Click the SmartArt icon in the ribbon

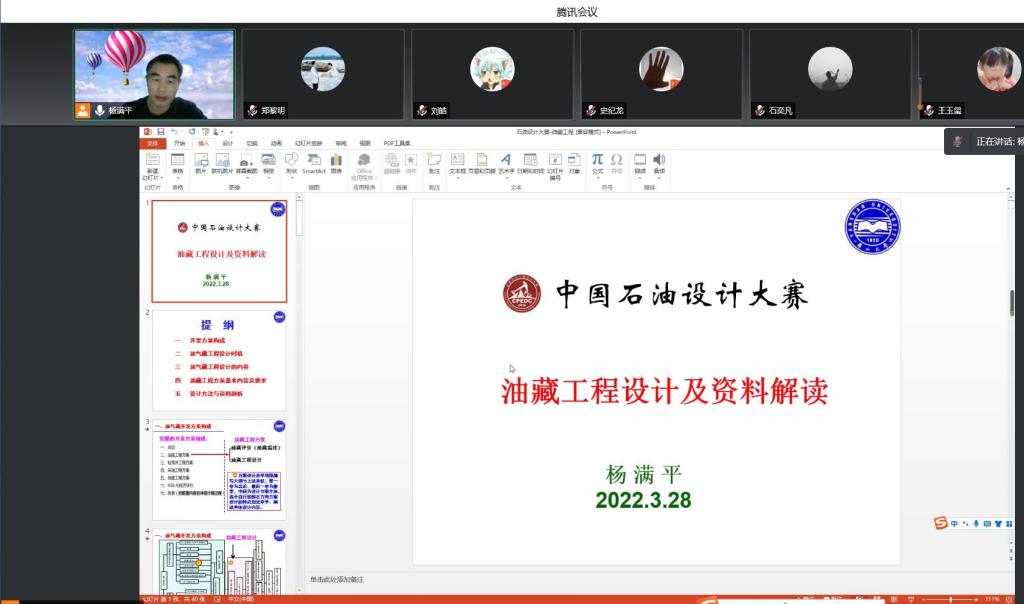313,160
